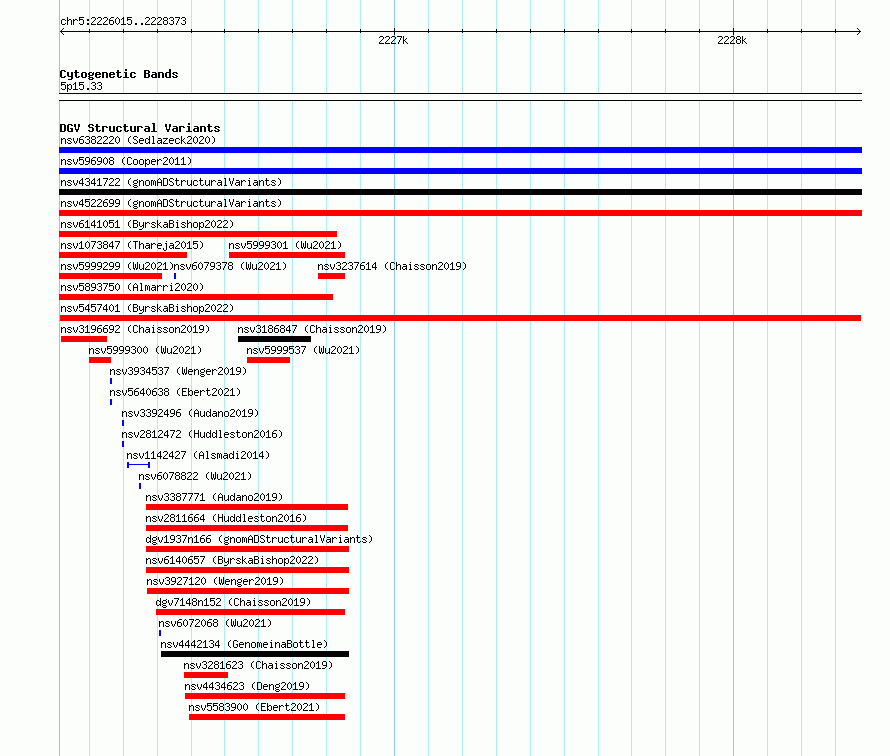Viewport: 890px width, 756px height.
Task: Click the long red bar under nsv5457401
Action: tap(460, 318)
